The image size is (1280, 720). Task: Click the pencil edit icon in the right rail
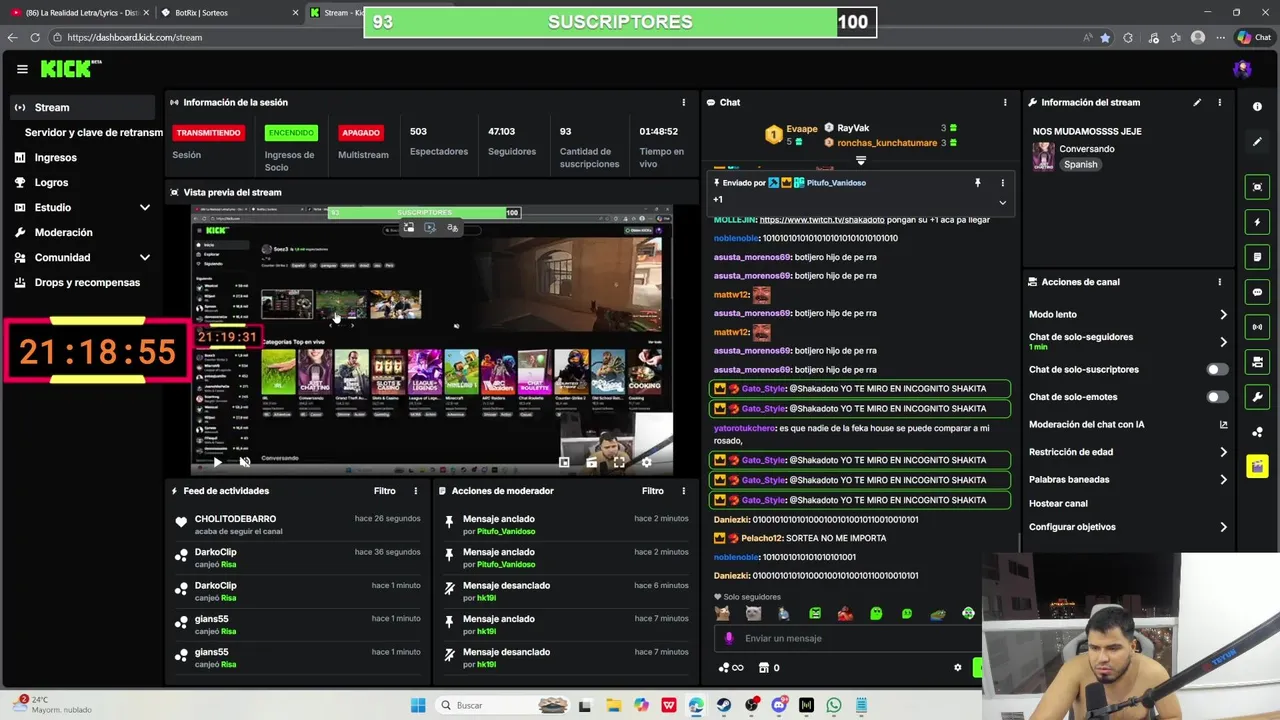(1257, 142)
